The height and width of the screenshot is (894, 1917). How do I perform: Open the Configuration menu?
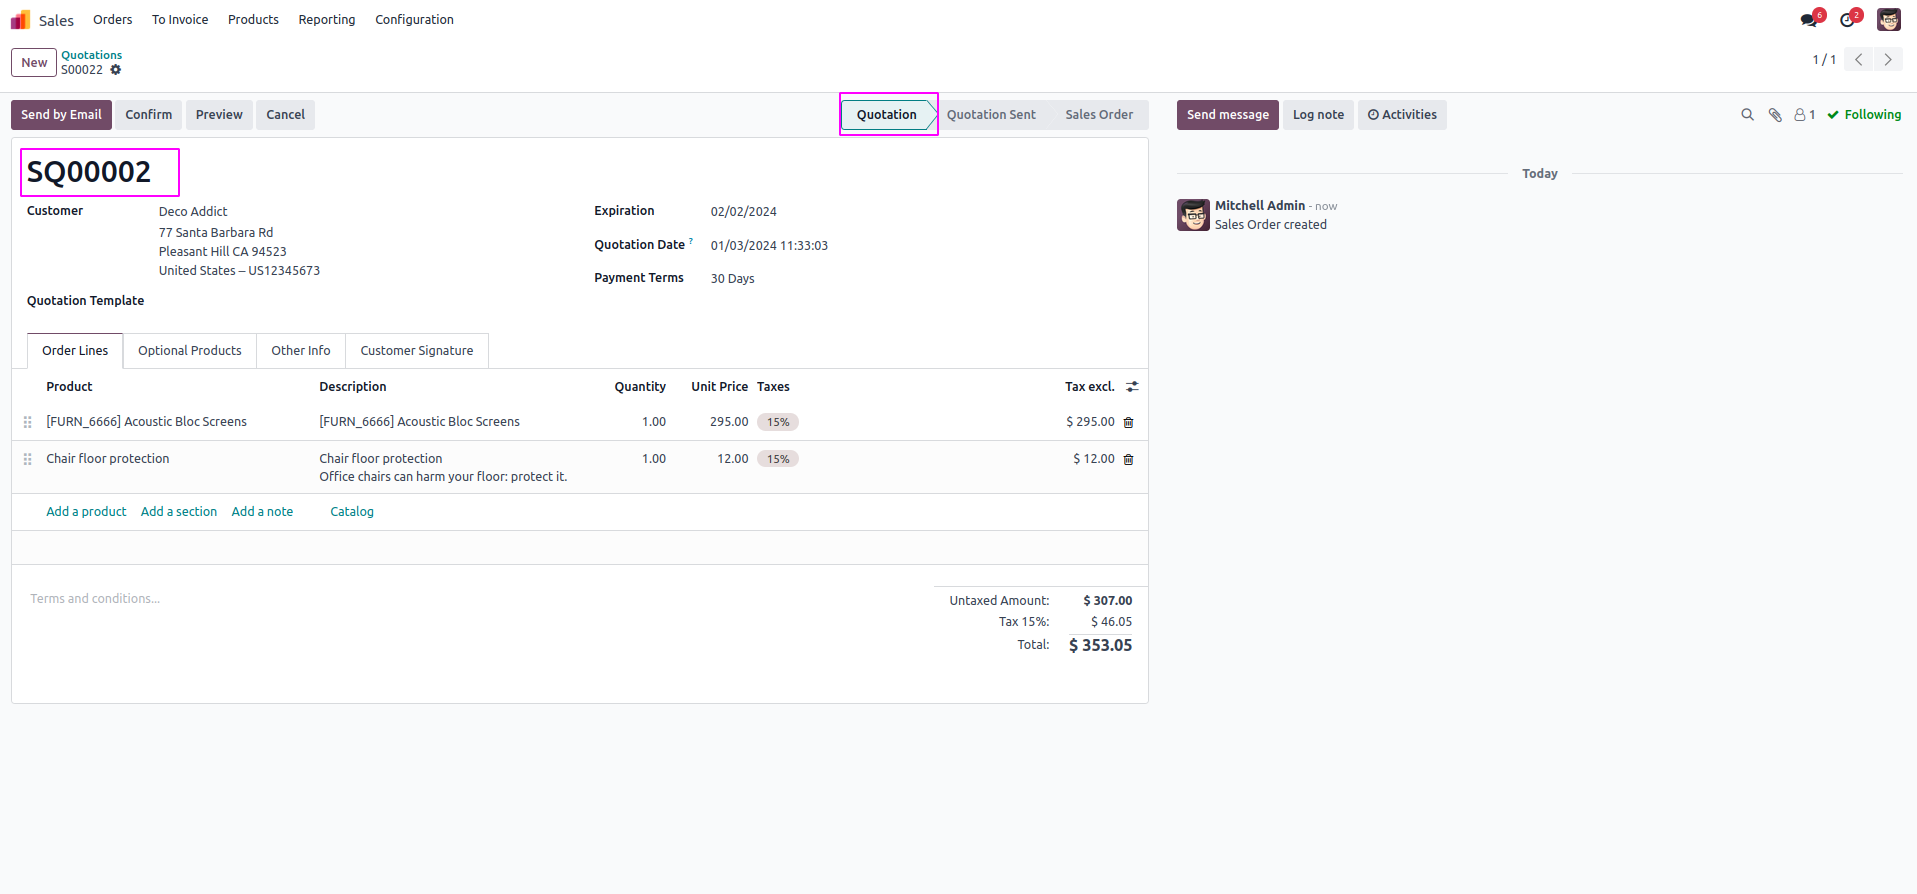tap(414, 20)
